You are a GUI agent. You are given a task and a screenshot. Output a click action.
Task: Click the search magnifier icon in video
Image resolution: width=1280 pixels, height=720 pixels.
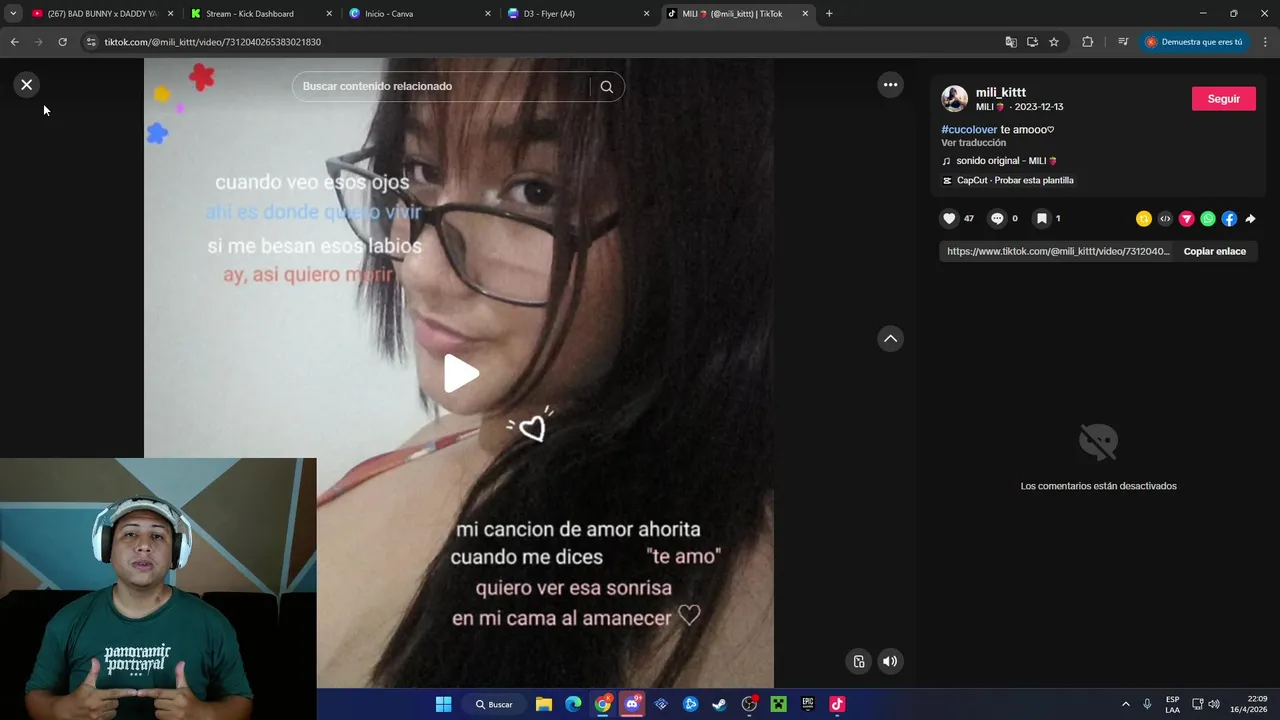[606, 87]
